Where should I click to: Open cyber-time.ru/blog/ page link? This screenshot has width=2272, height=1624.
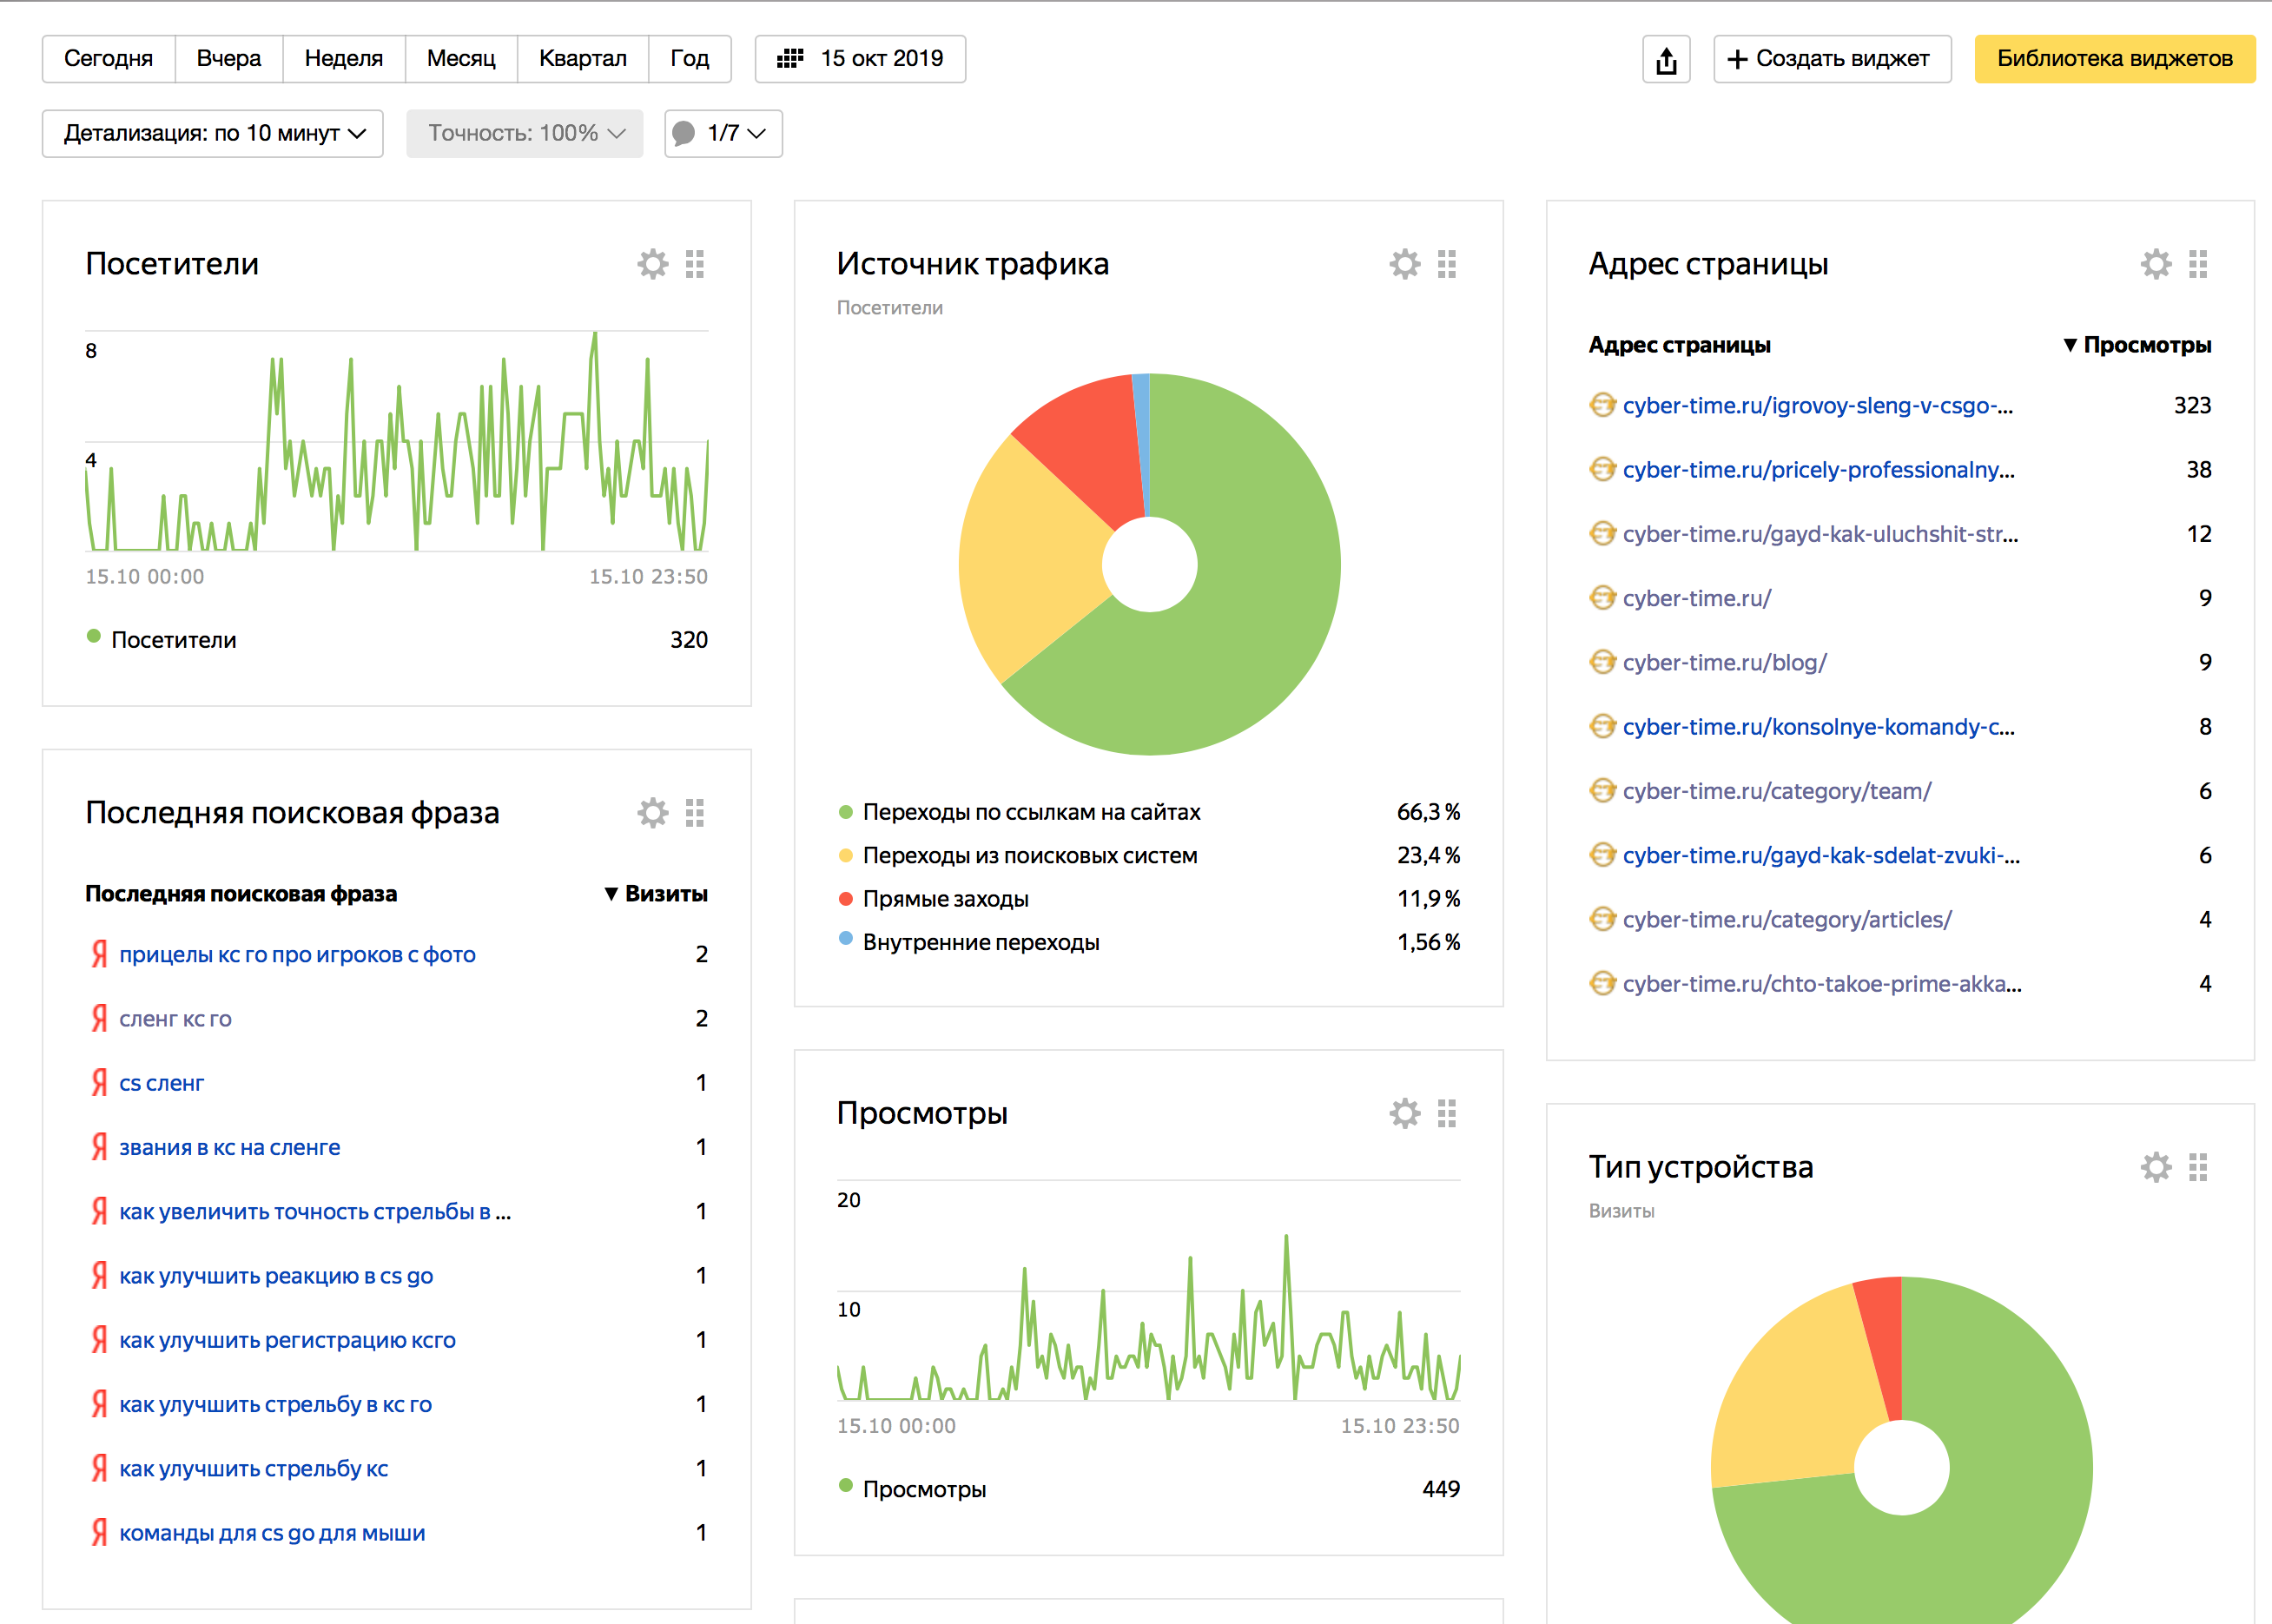coord(1724,662)
